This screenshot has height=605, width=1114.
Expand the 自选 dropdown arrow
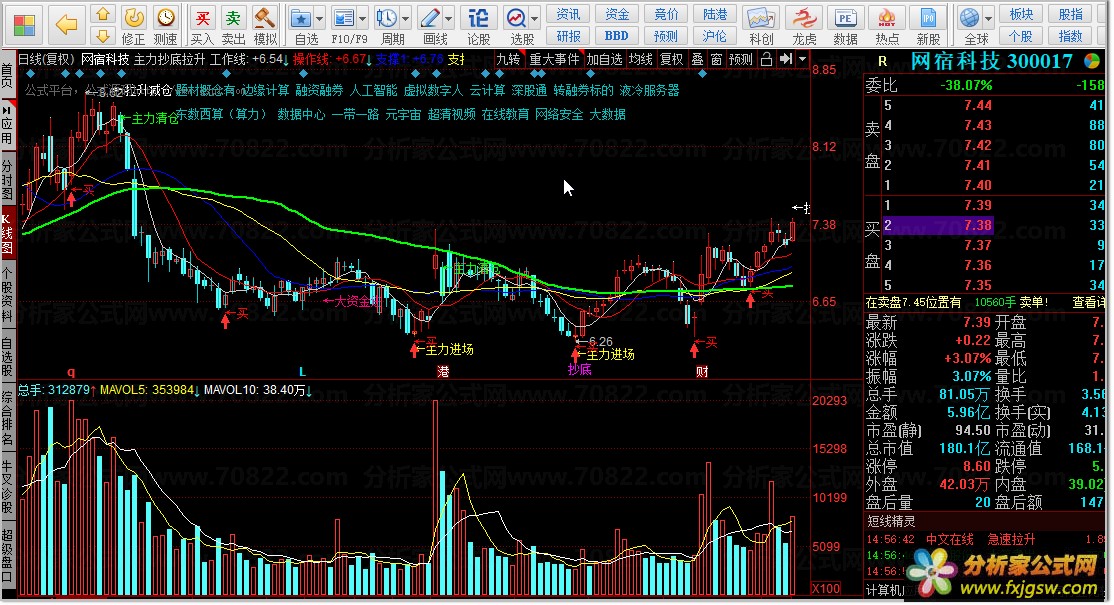point(320,18)
